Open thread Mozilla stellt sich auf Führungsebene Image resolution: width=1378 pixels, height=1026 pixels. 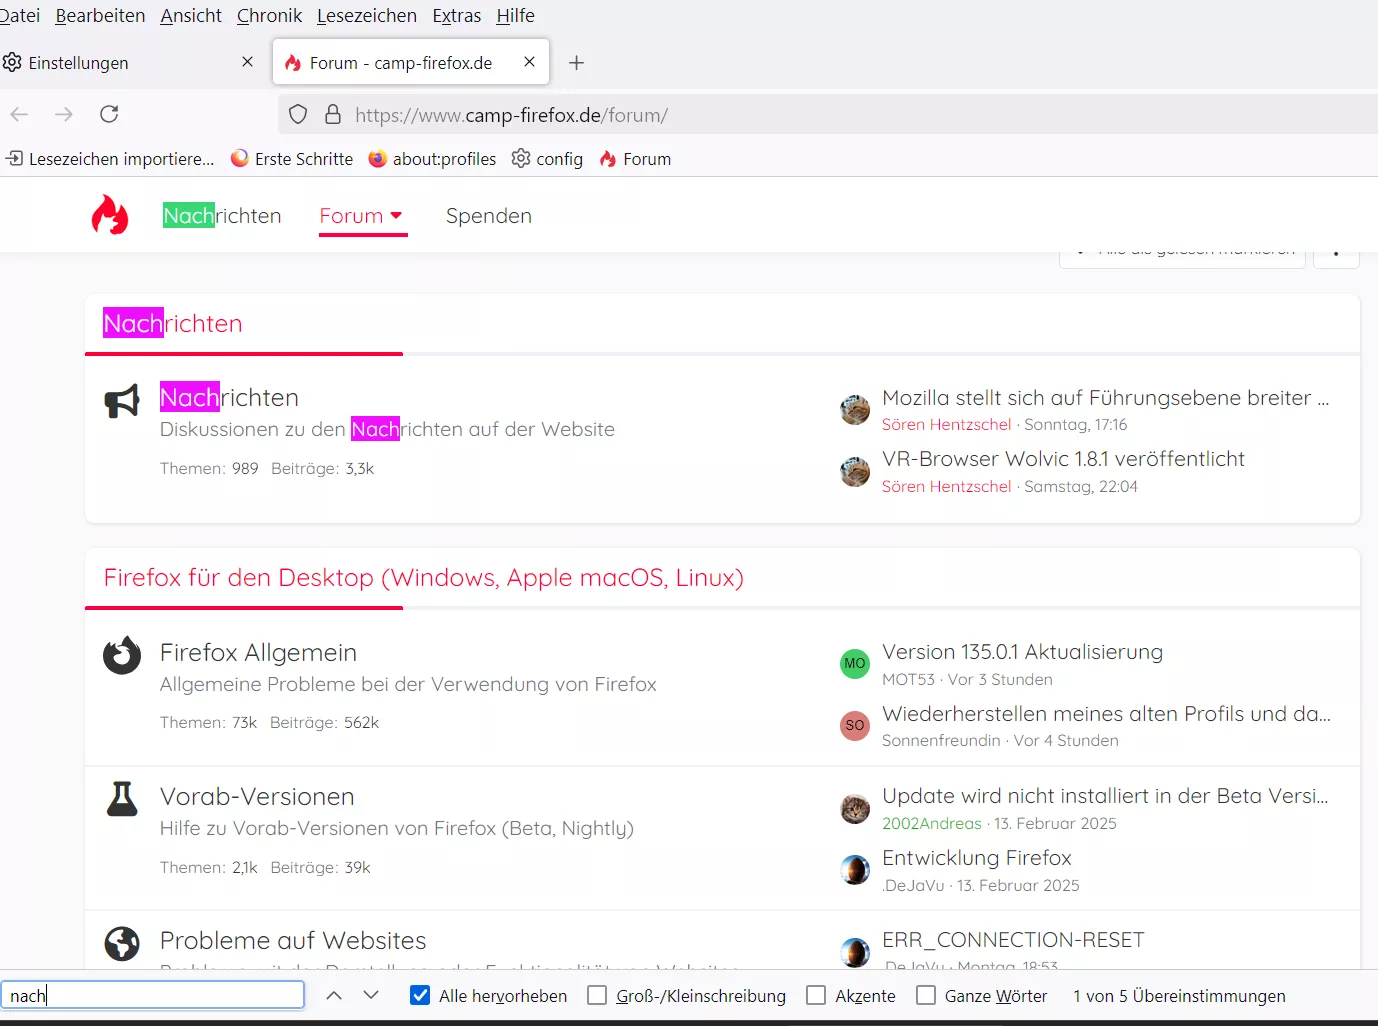1105,398
